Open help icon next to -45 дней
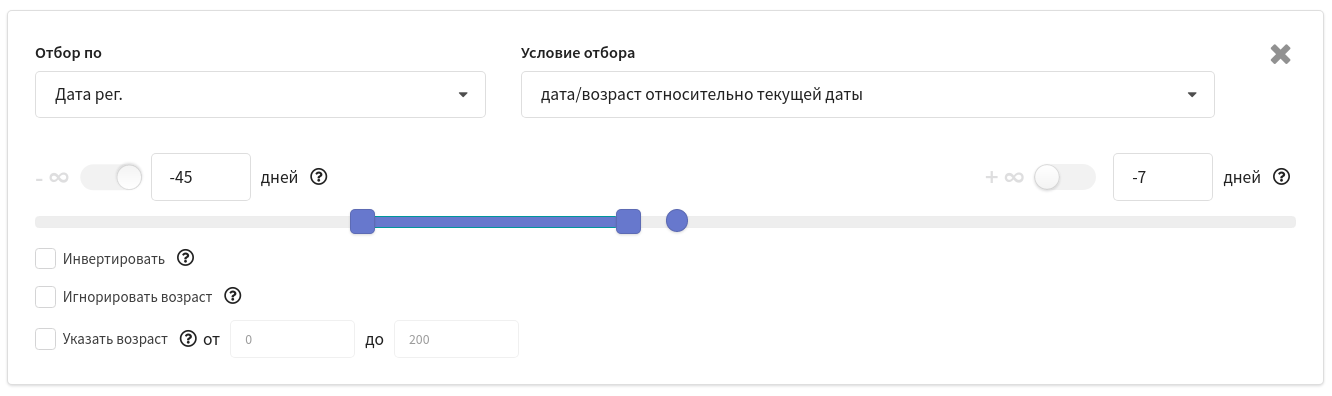 319,177
